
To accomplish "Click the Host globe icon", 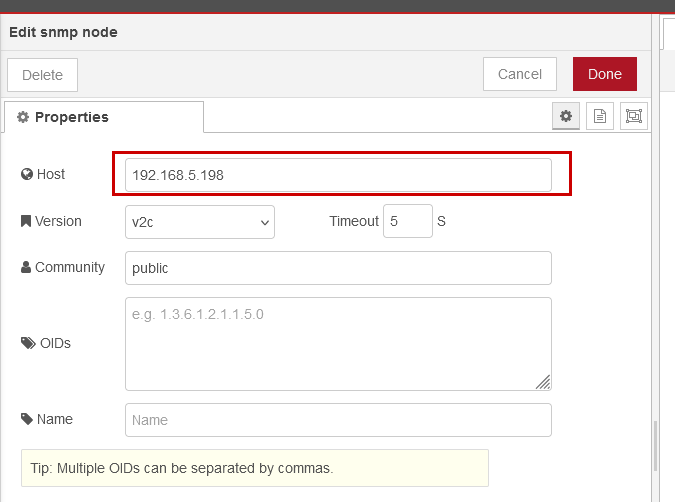I will [x=27, y=174].
